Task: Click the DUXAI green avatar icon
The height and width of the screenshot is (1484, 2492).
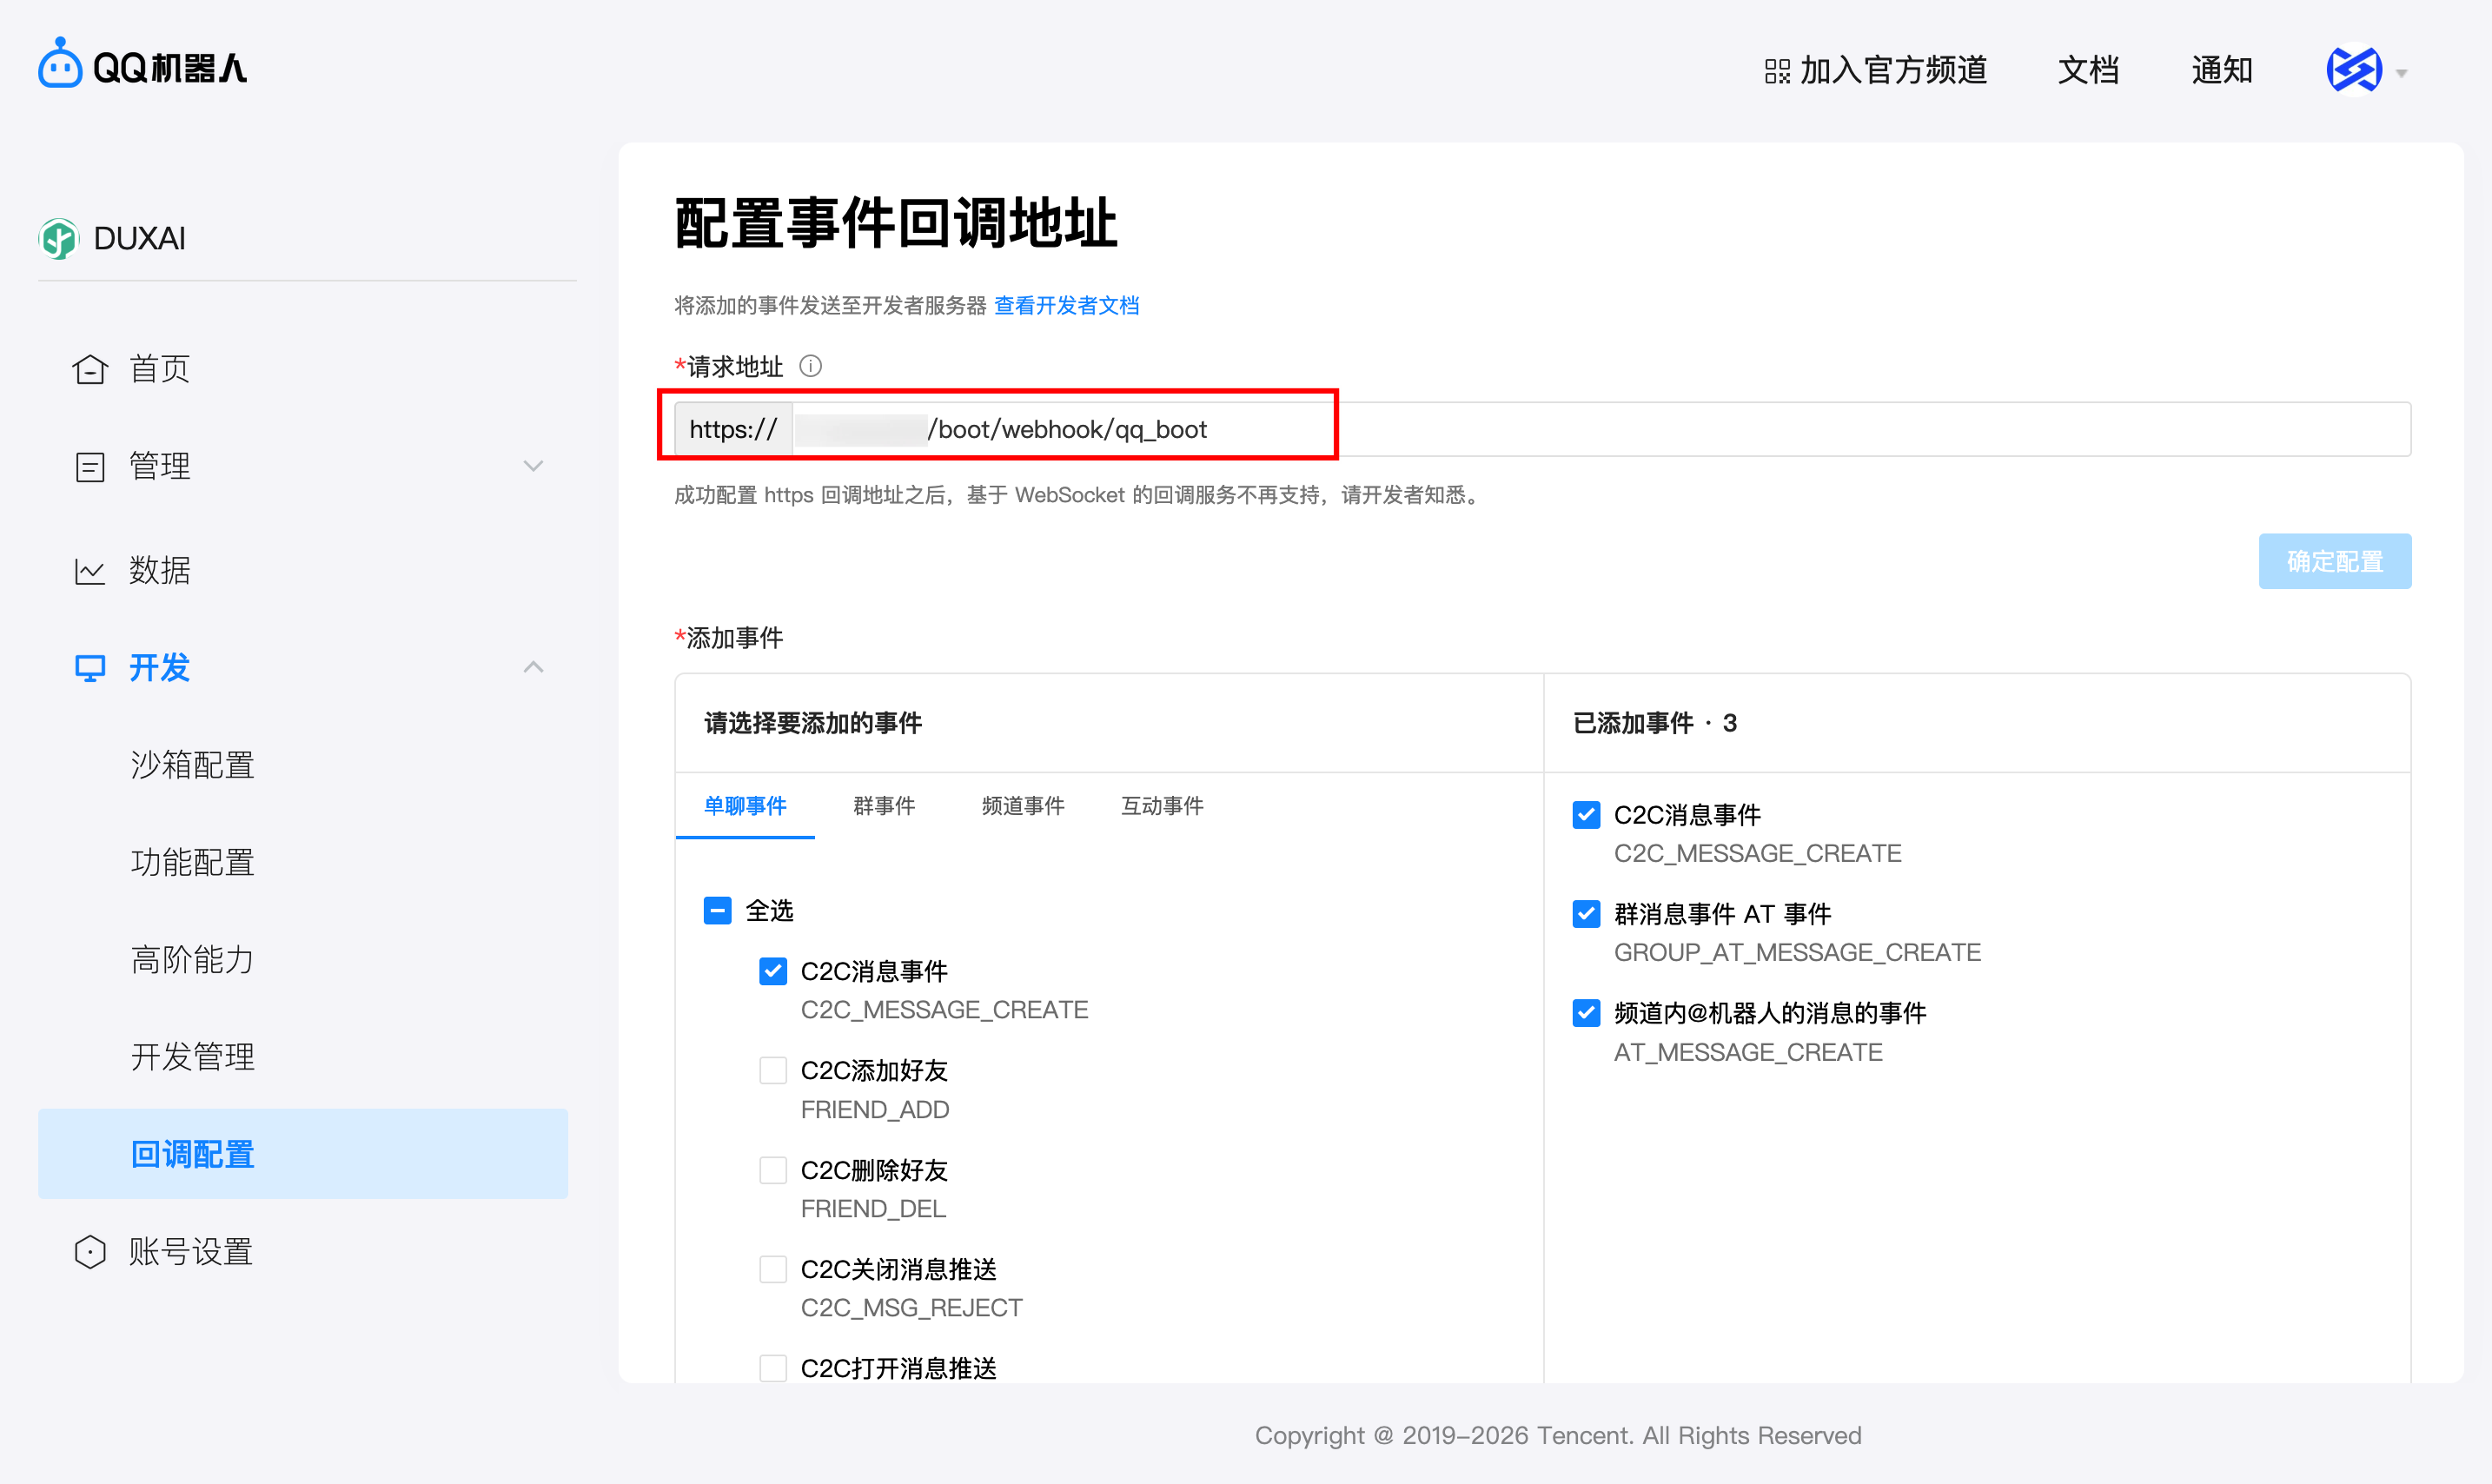Action: tap(59, 238)
